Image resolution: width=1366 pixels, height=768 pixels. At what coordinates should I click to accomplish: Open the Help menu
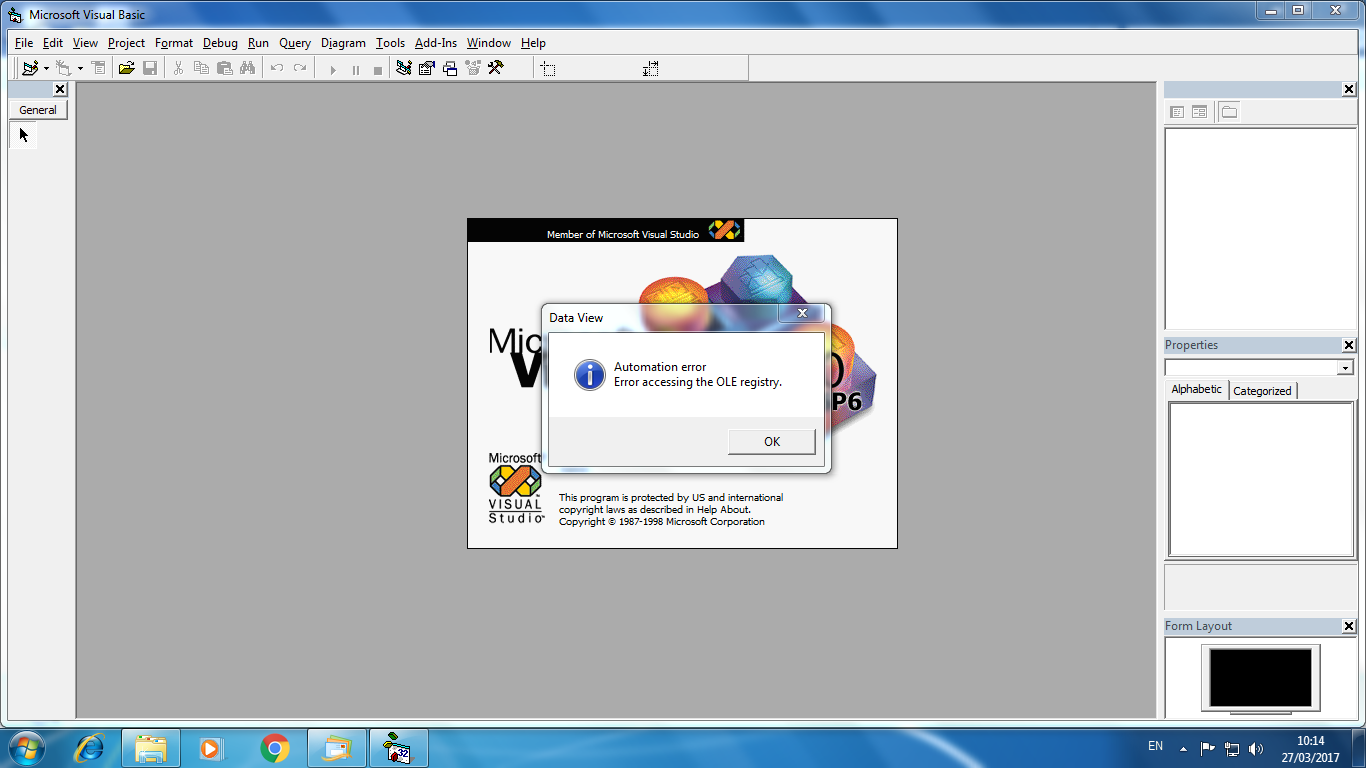[x=533, y=43]
